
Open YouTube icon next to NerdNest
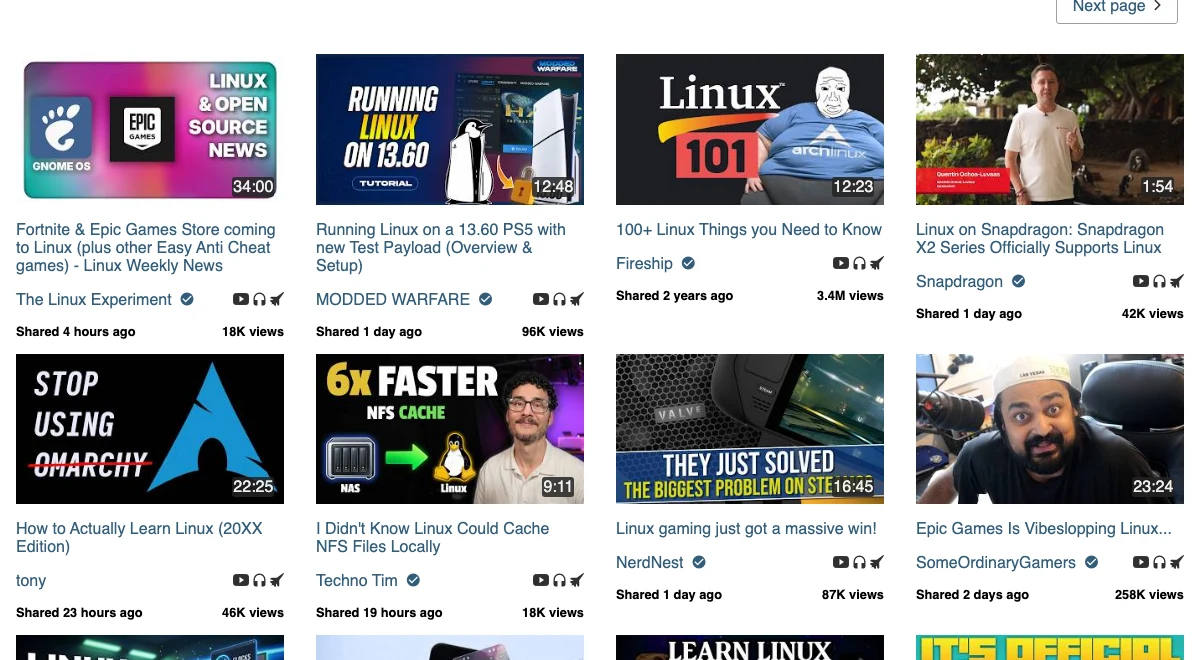tap(841, 562)
